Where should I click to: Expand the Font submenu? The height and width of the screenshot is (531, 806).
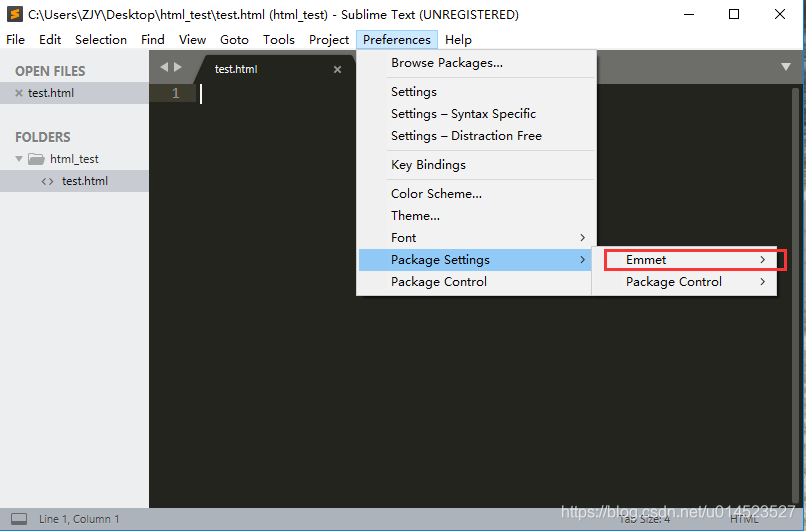point(476,238)
